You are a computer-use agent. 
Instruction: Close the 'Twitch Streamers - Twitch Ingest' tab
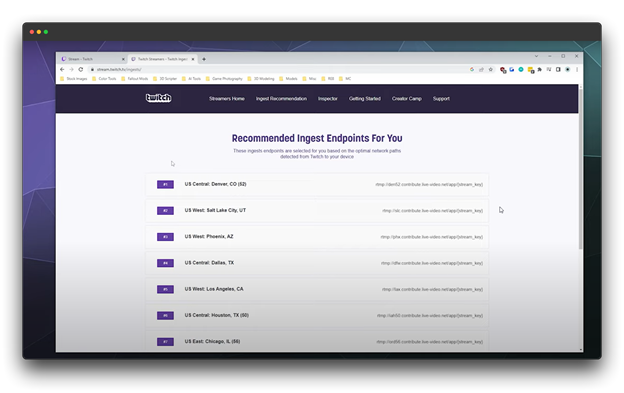pos(193,59)
